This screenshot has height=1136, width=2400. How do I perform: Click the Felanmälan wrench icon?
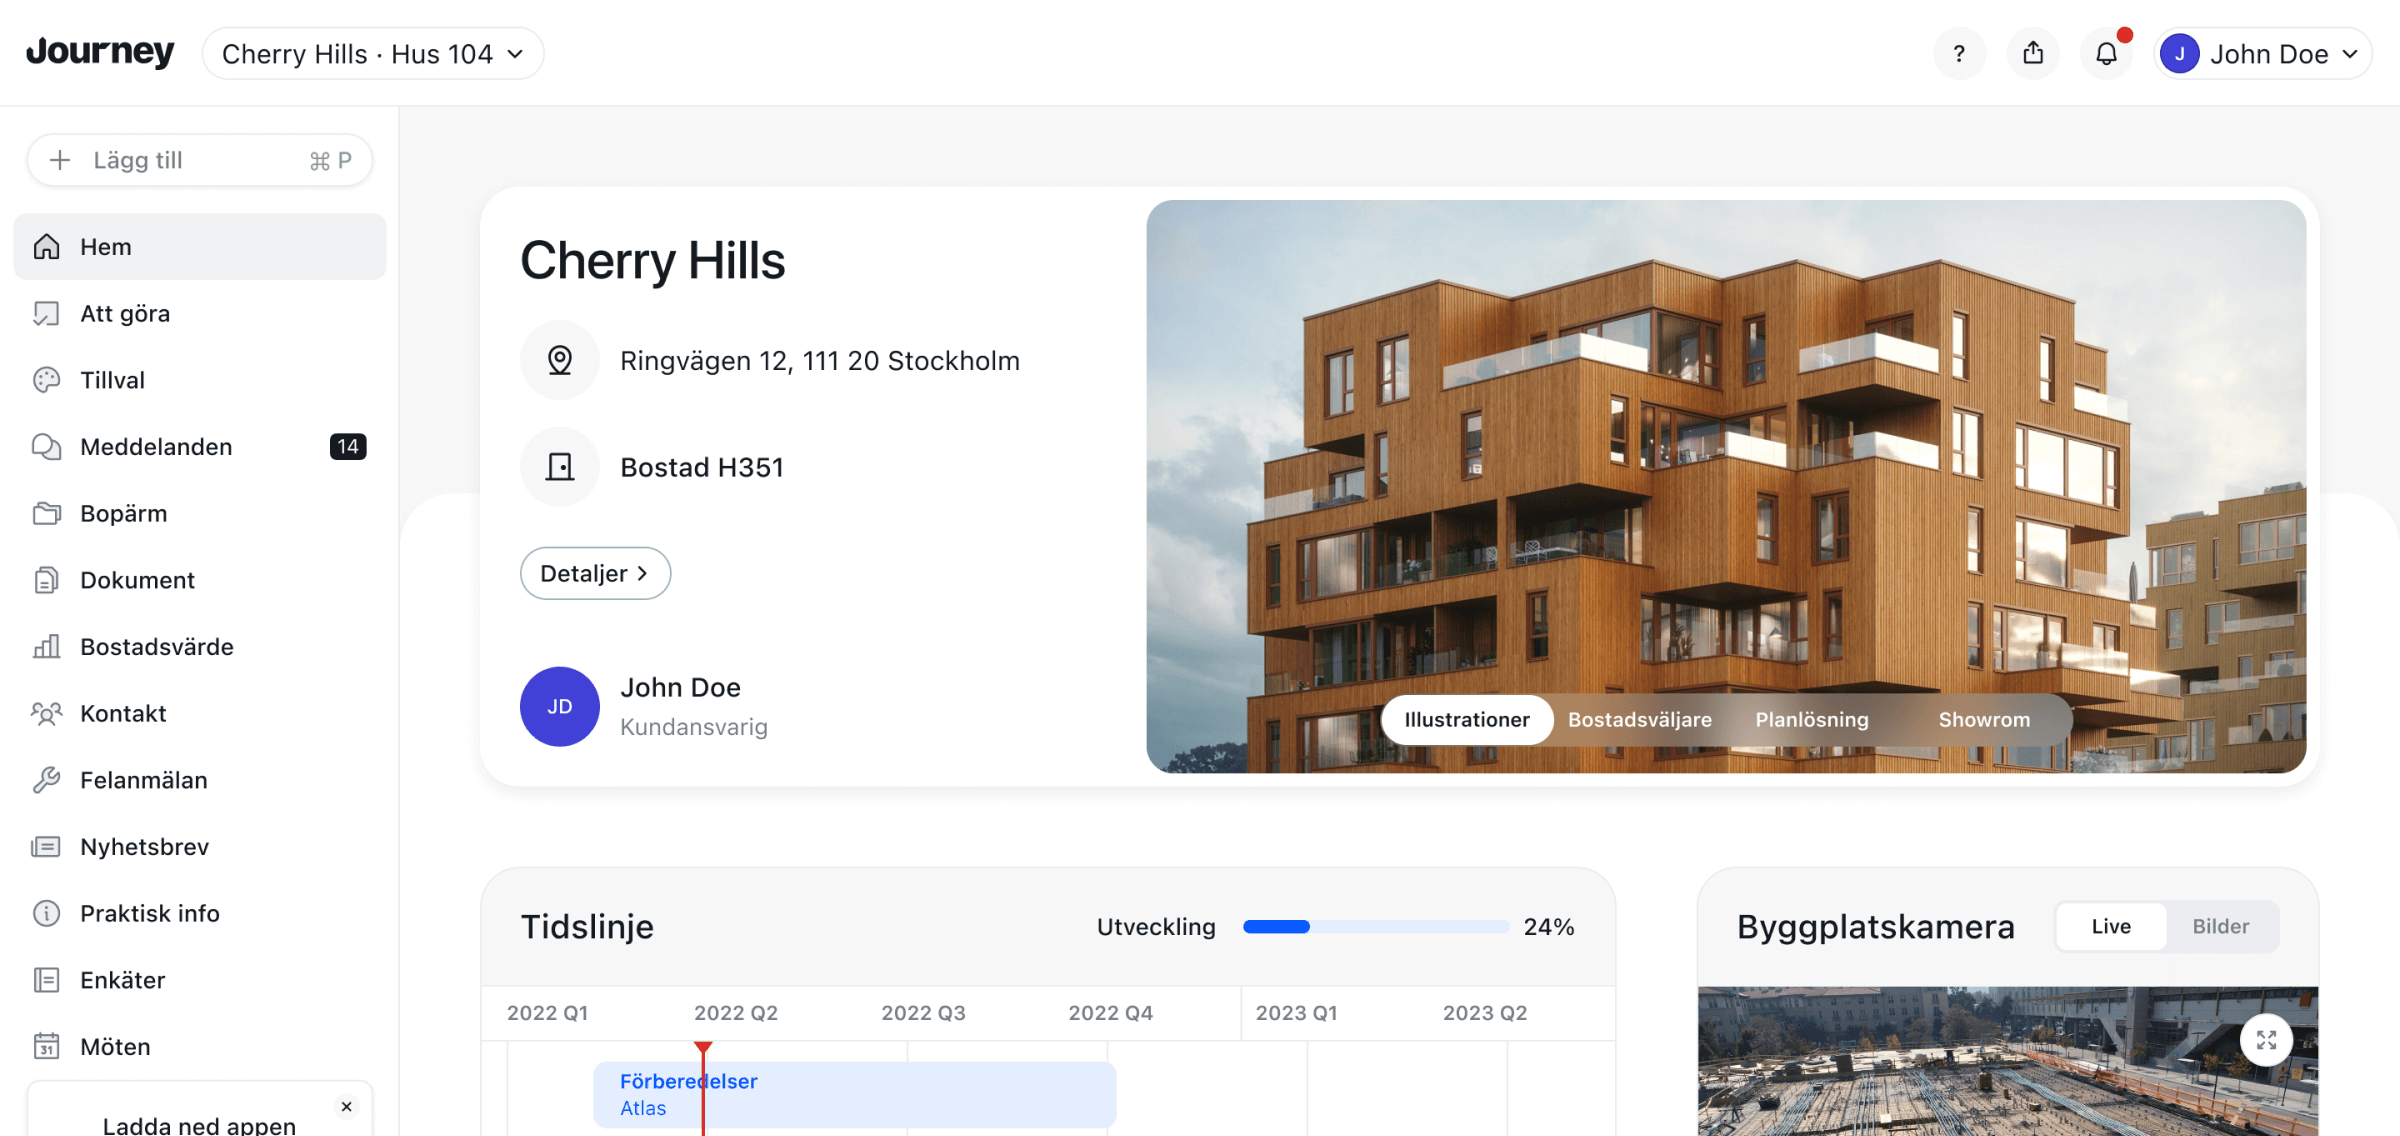(x=46, y=780)
